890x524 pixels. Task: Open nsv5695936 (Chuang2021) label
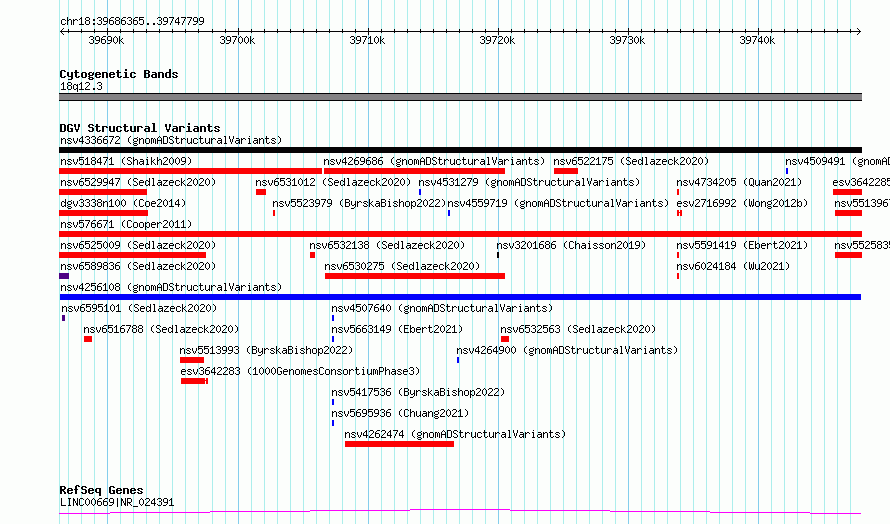pos(400,413)
